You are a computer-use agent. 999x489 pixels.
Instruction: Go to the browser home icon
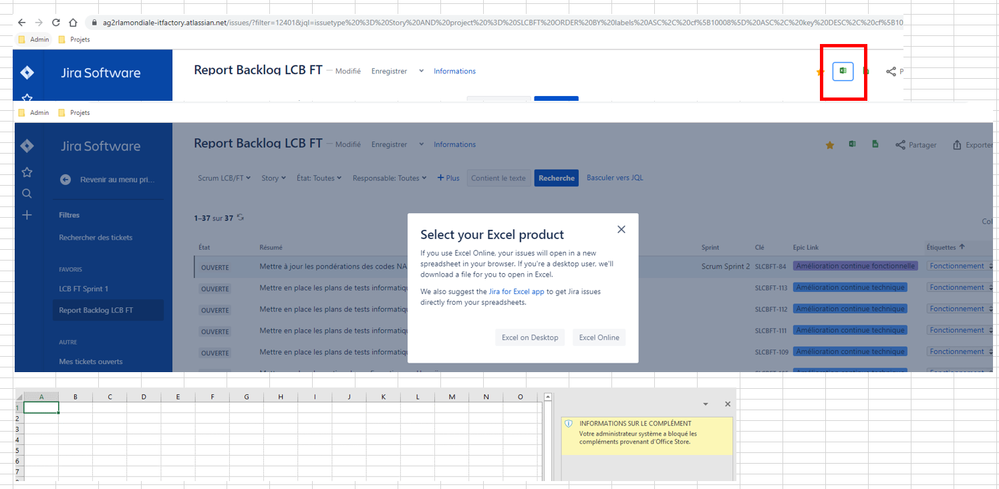click(x=73, y=22)
